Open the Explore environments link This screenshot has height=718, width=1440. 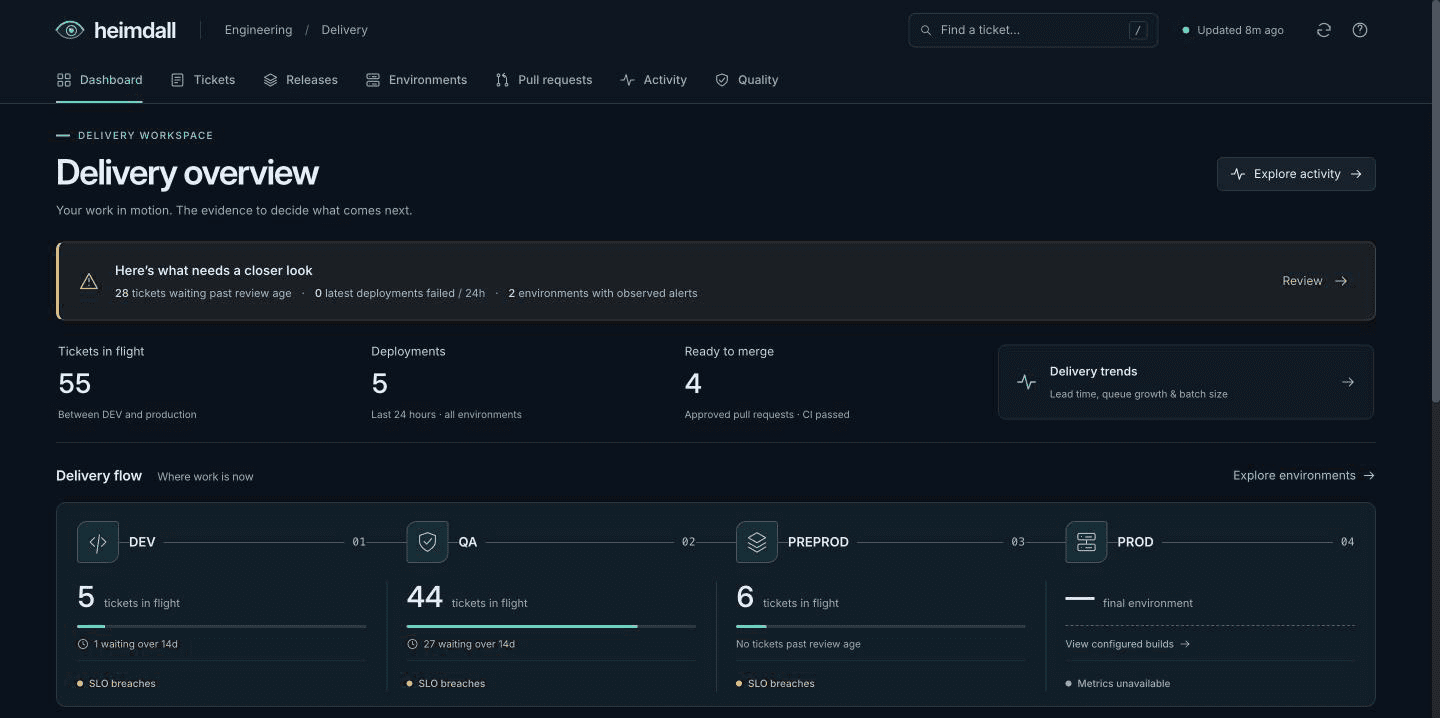click(x=1304, y=476)
